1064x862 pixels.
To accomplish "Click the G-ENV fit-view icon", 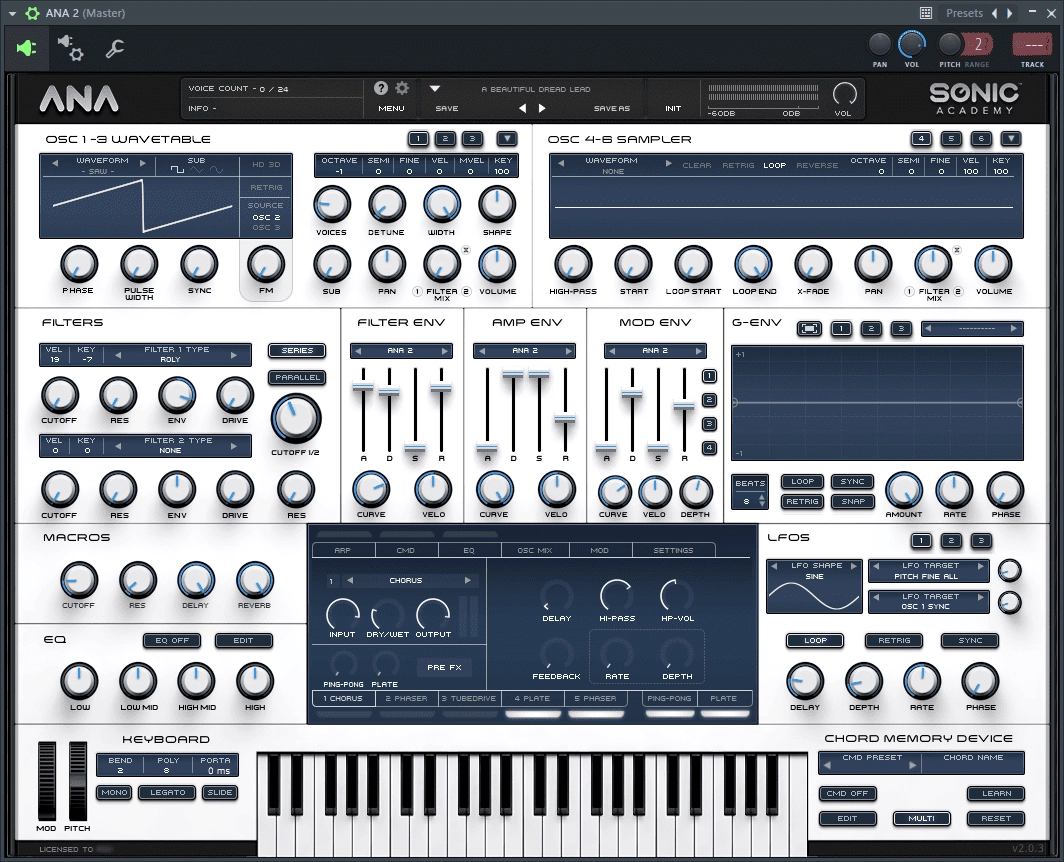I will click(809, 329).
